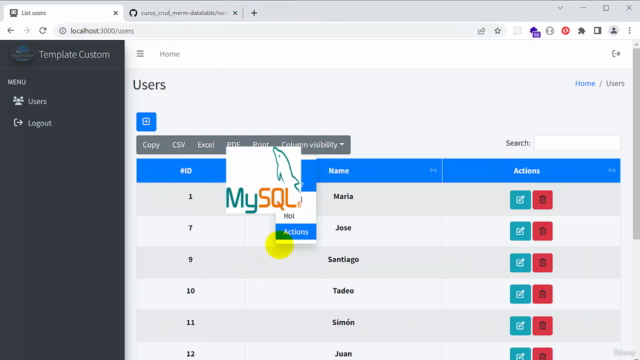Screen dimensions: 640x360
Task: Click the name cell Santiago
Action: click(x=343, y=259)
